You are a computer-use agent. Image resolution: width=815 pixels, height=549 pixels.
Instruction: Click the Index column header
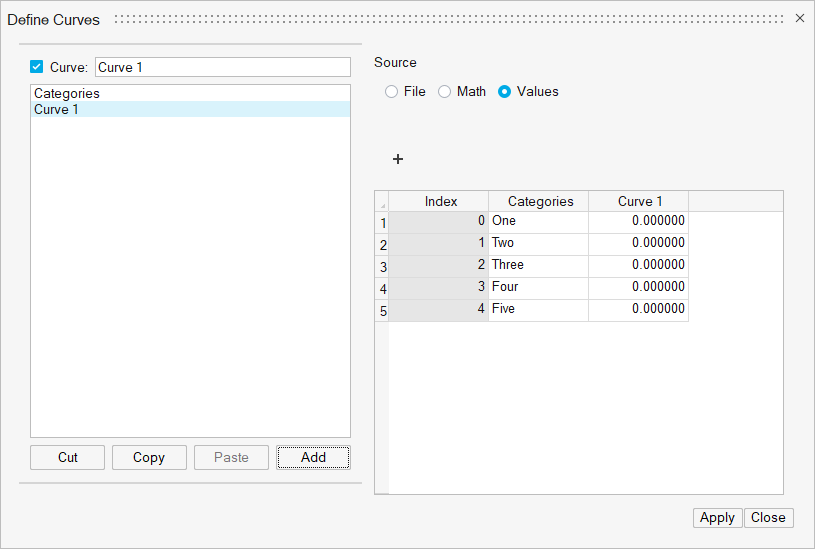point(440,201)
